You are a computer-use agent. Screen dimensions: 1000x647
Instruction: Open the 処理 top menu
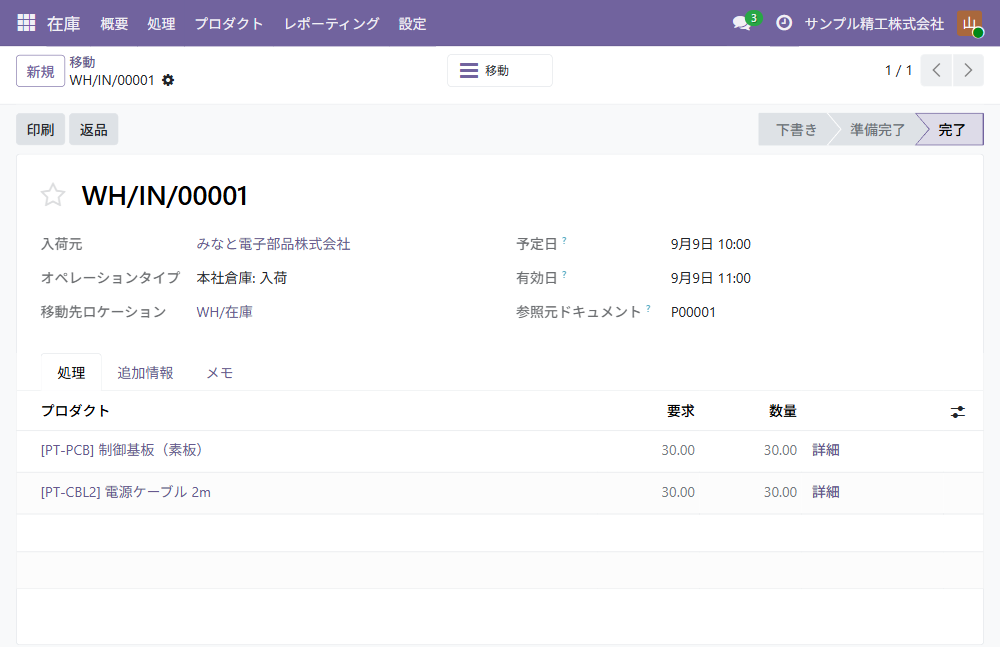pos(161,24)
